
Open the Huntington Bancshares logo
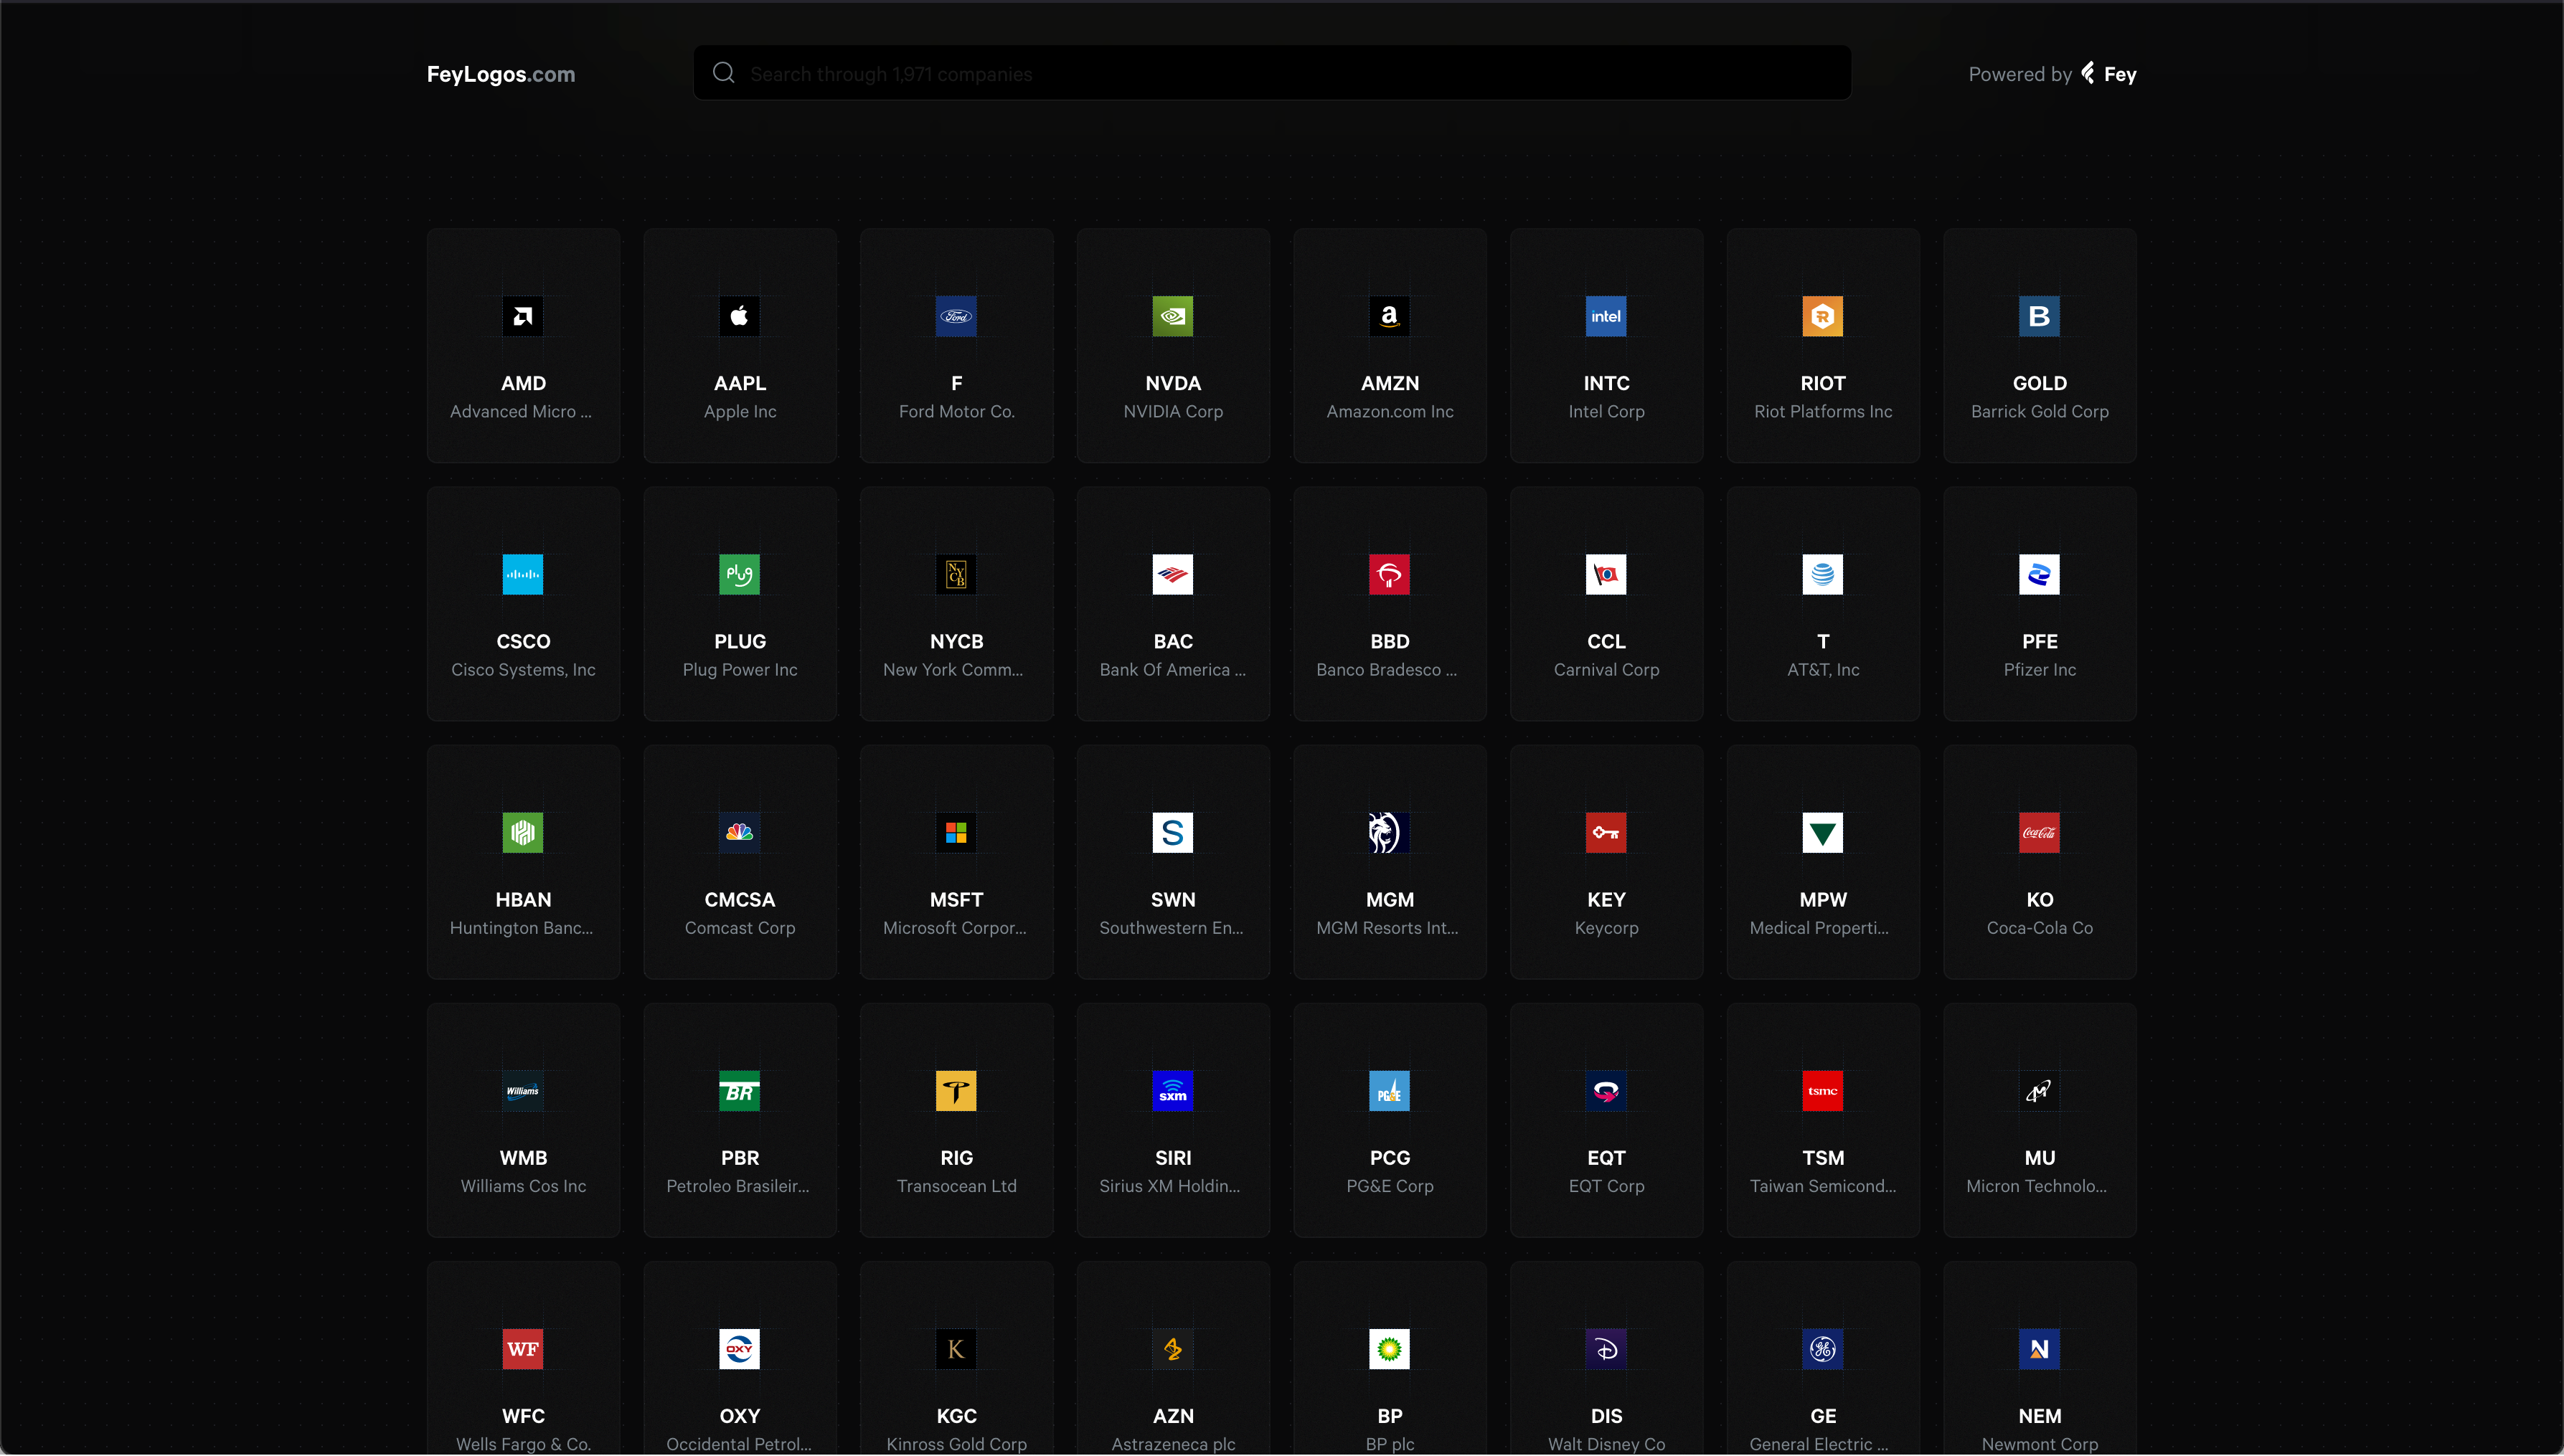(x=523, y=832)
